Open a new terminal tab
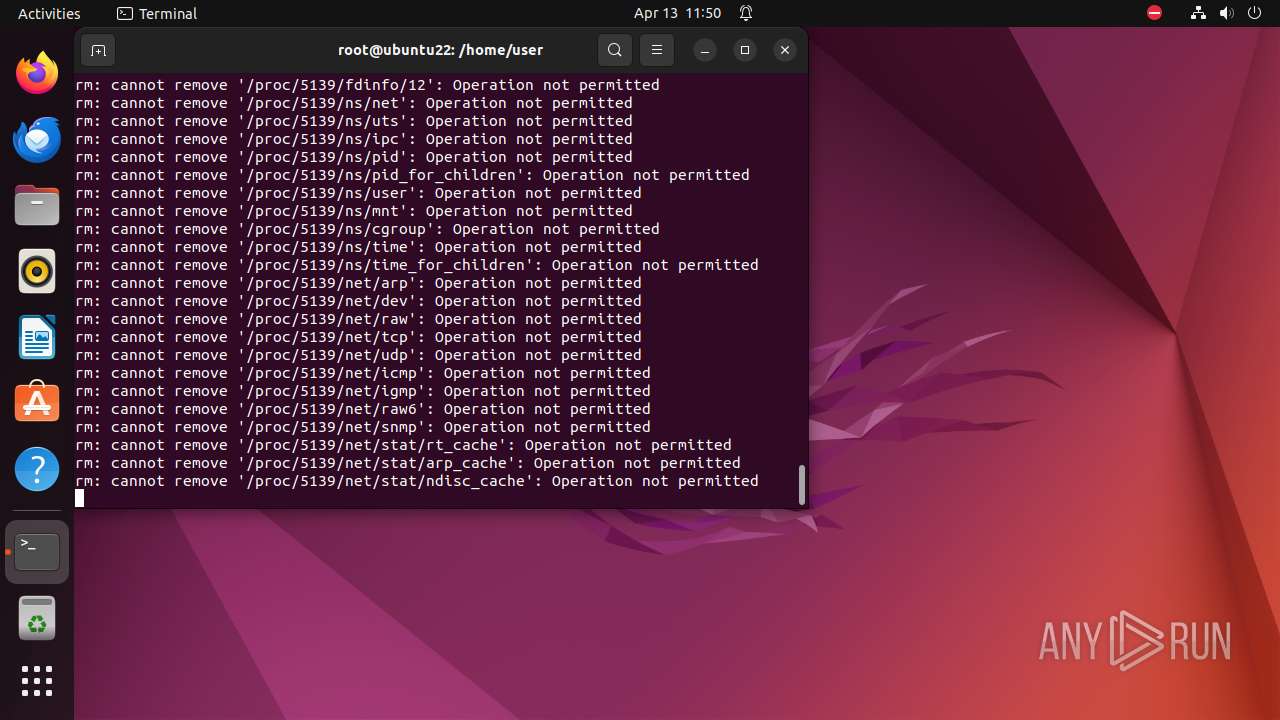1280x720 pixels. coord(97,50)
